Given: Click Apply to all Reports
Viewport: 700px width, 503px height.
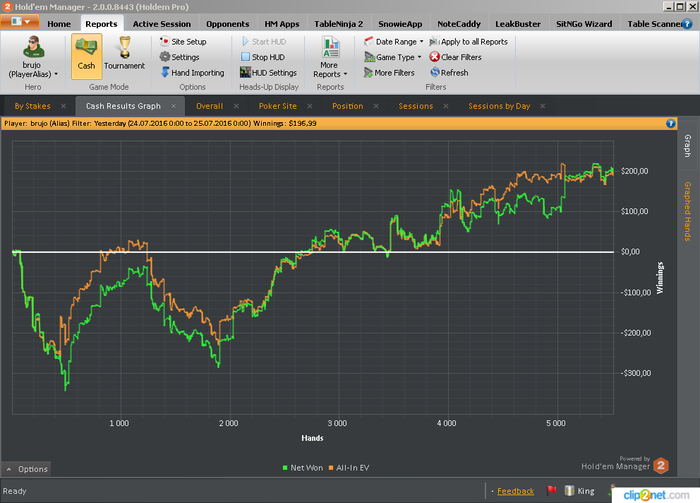Looking at the screenshot, I should click(x=468, y=42).
